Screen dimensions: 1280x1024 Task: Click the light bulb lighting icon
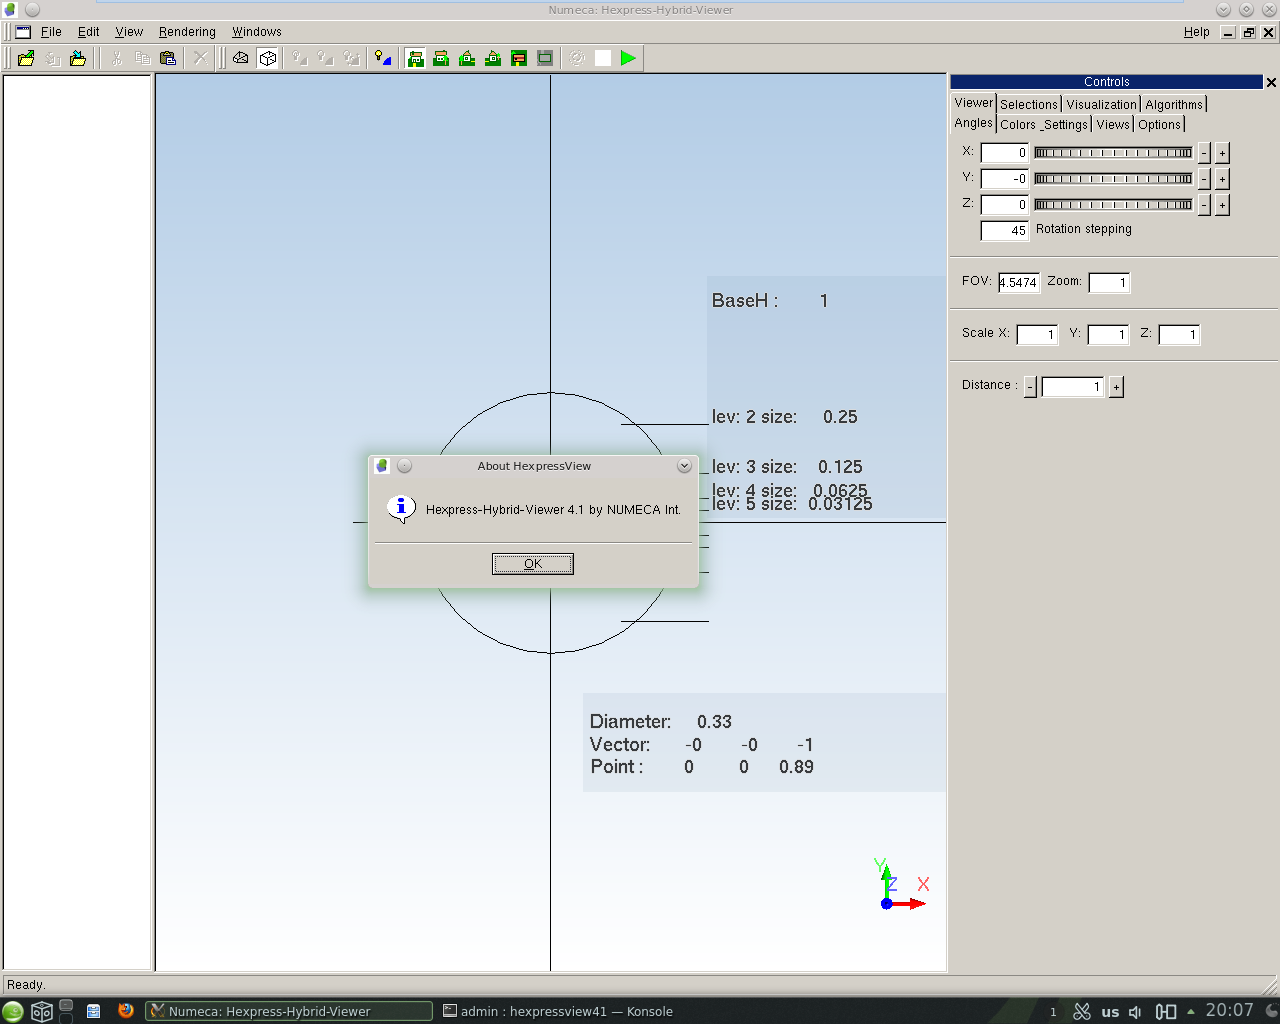[x=383, y=58]
